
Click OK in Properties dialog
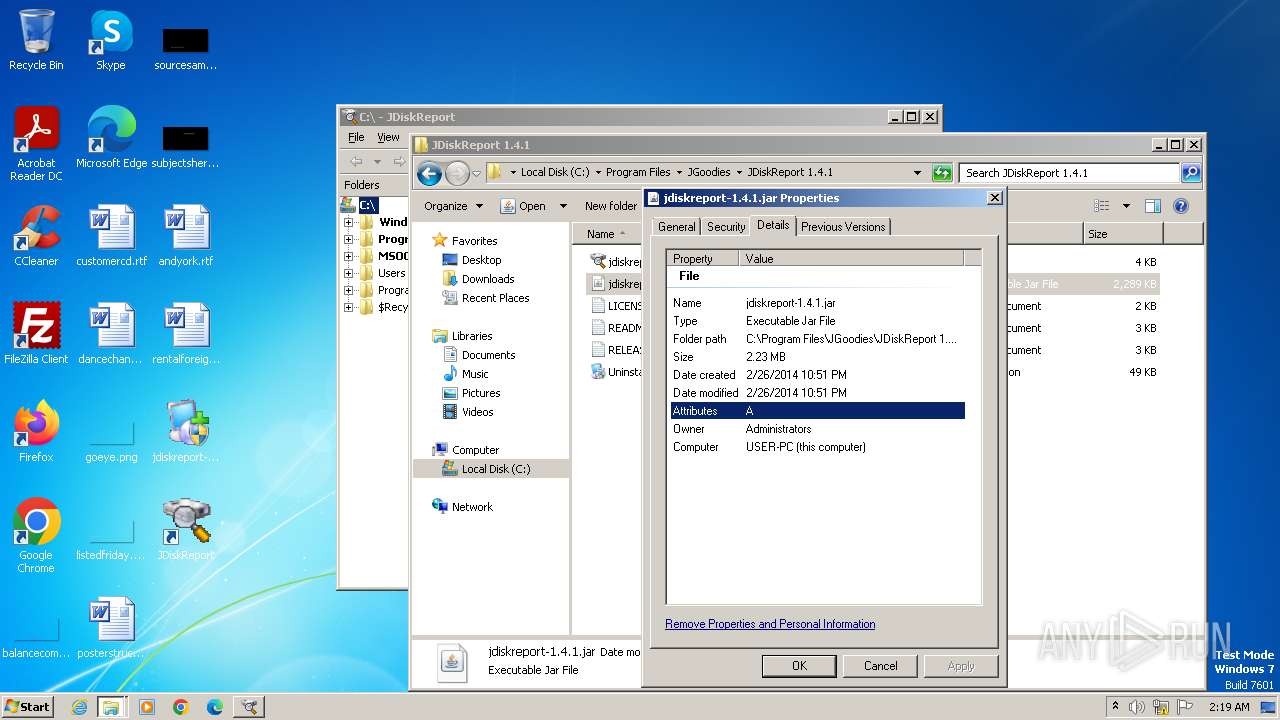(799, 666)
